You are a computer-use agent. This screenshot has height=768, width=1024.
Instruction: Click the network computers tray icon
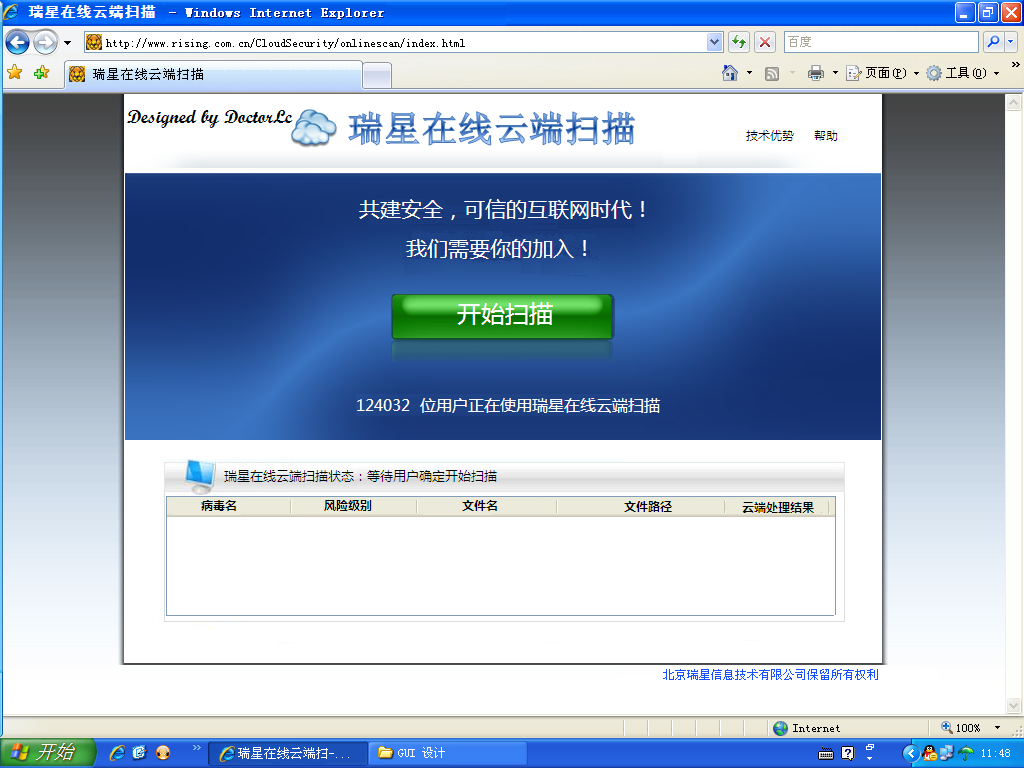[x=947, y=754]
